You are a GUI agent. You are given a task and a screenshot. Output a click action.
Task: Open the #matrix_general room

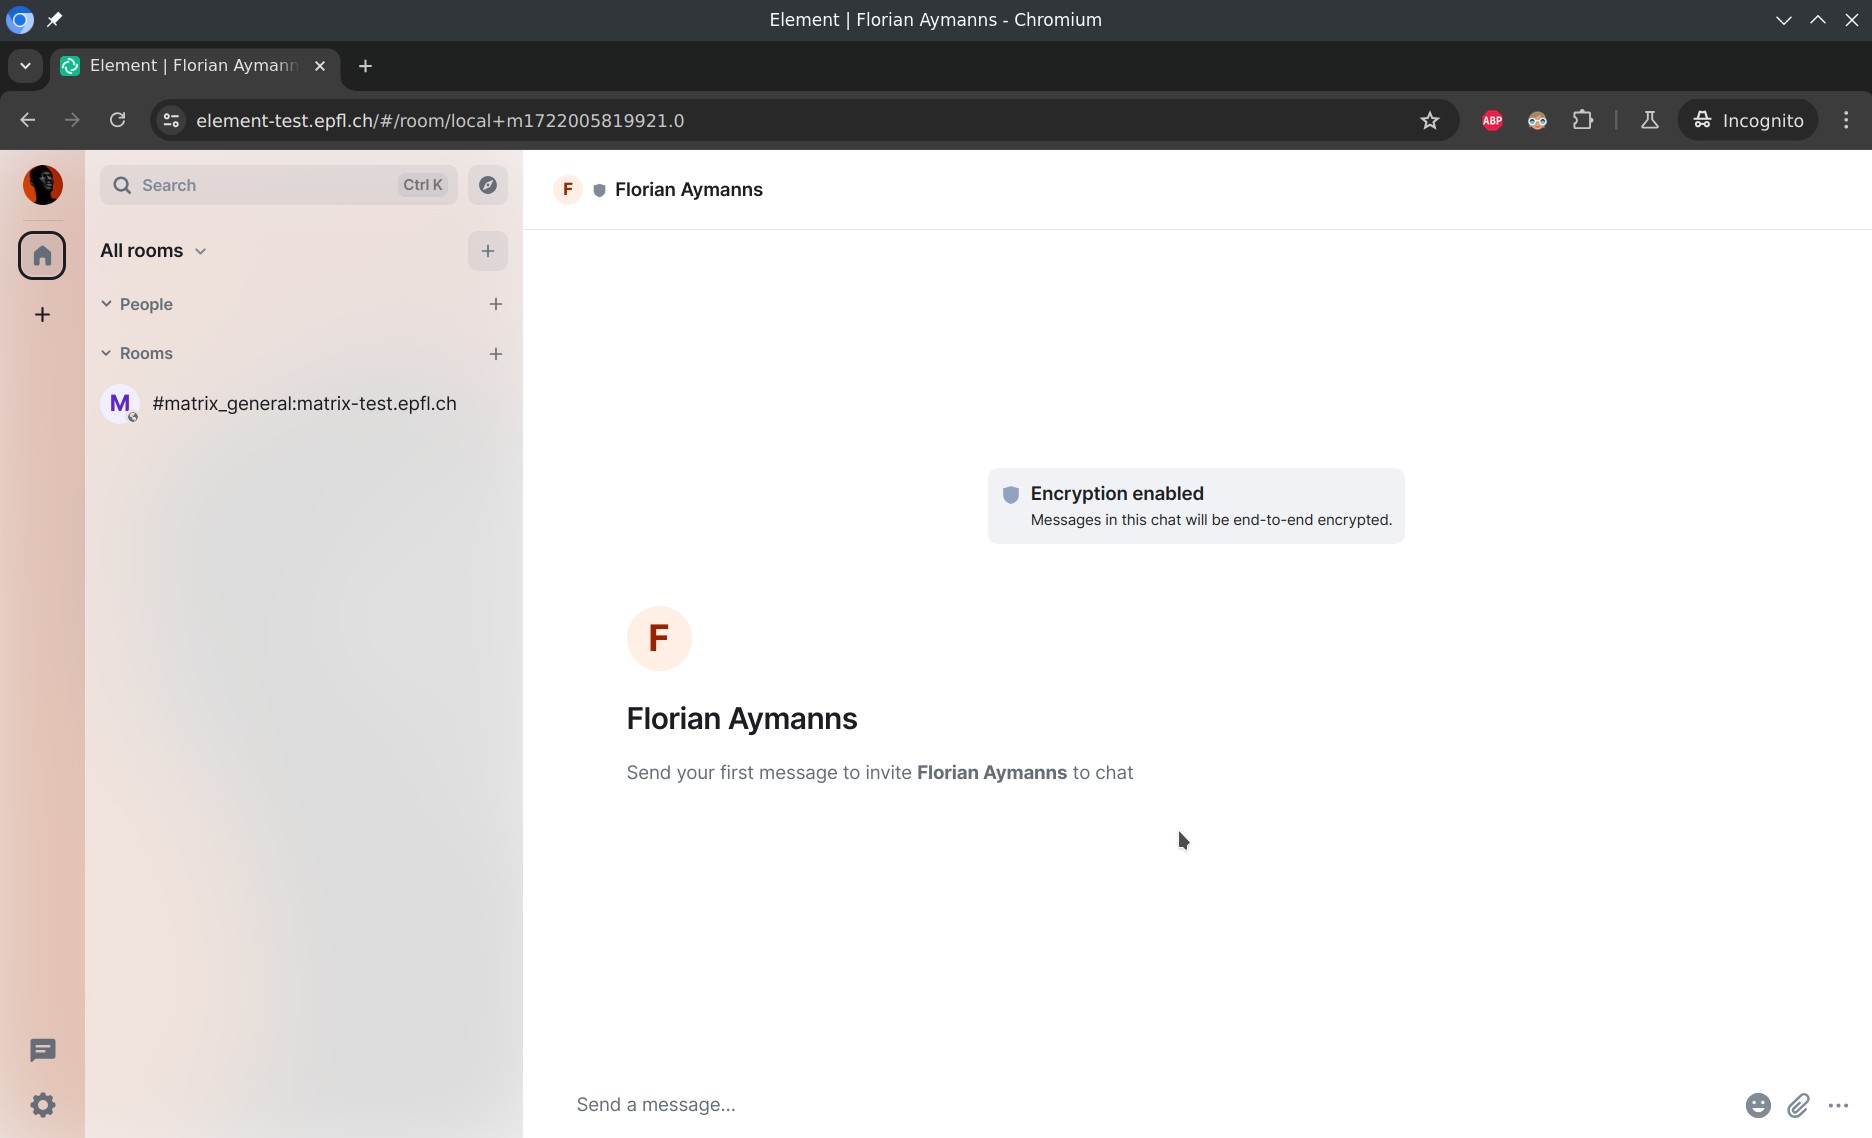[x=303, y=404]
